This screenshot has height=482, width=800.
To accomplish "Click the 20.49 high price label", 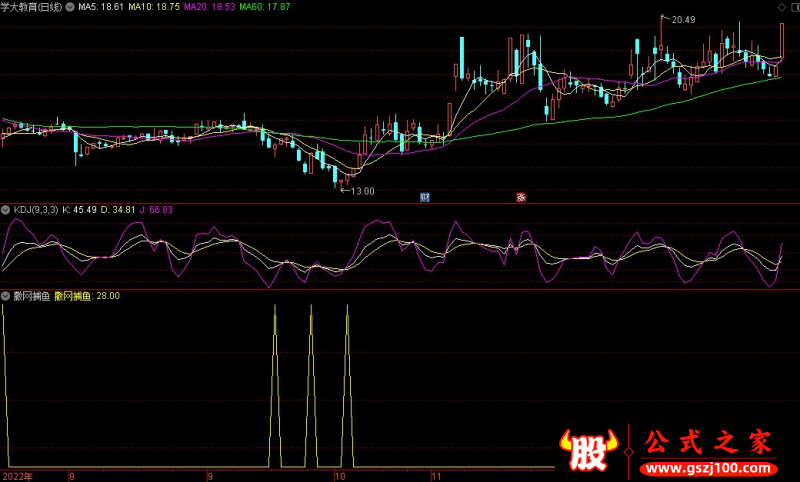I will [x=683, y=19].
